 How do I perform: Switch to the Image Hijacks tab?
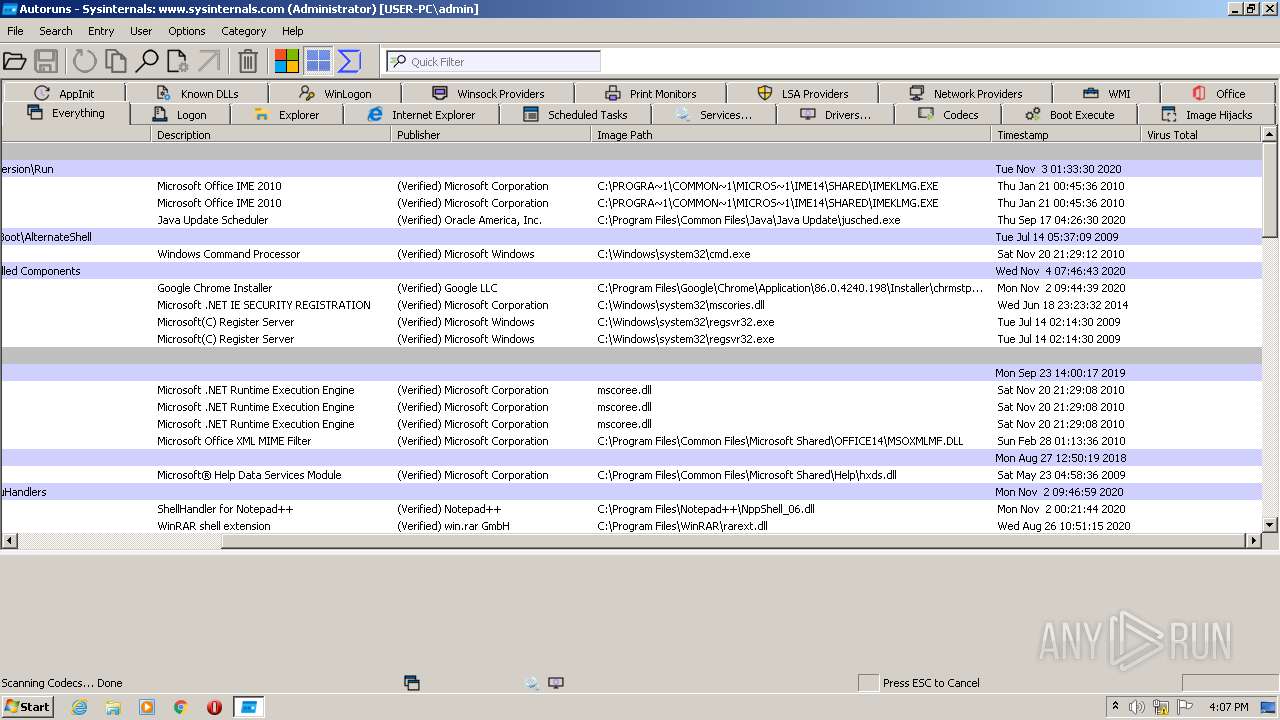(x=1207, y=115)
